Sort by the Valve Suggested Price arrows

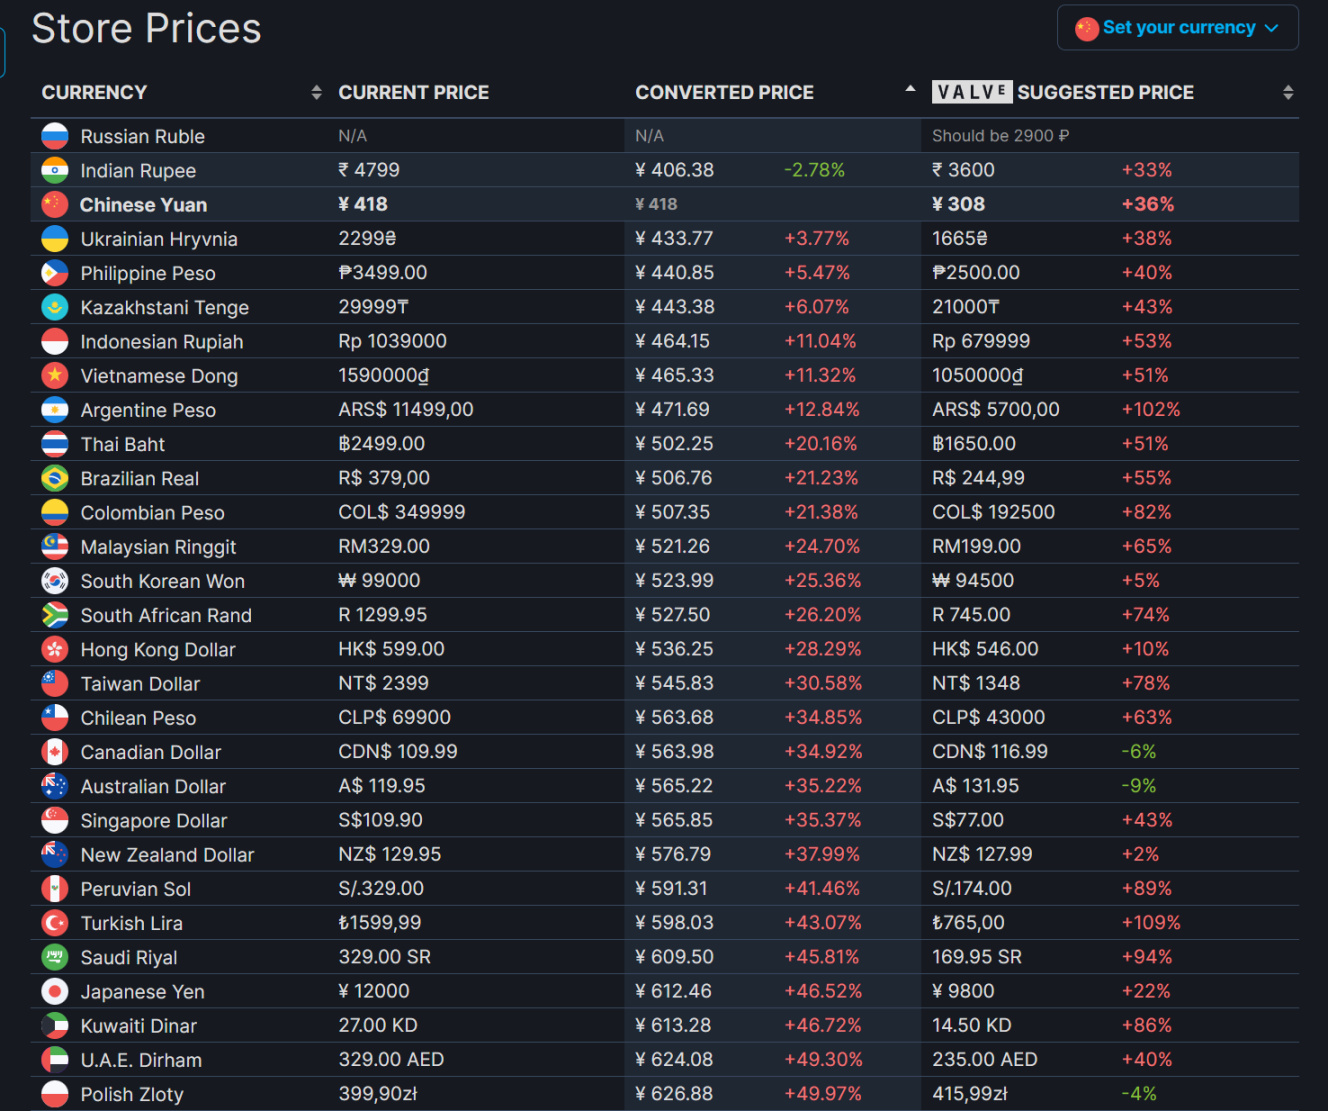1288,92
